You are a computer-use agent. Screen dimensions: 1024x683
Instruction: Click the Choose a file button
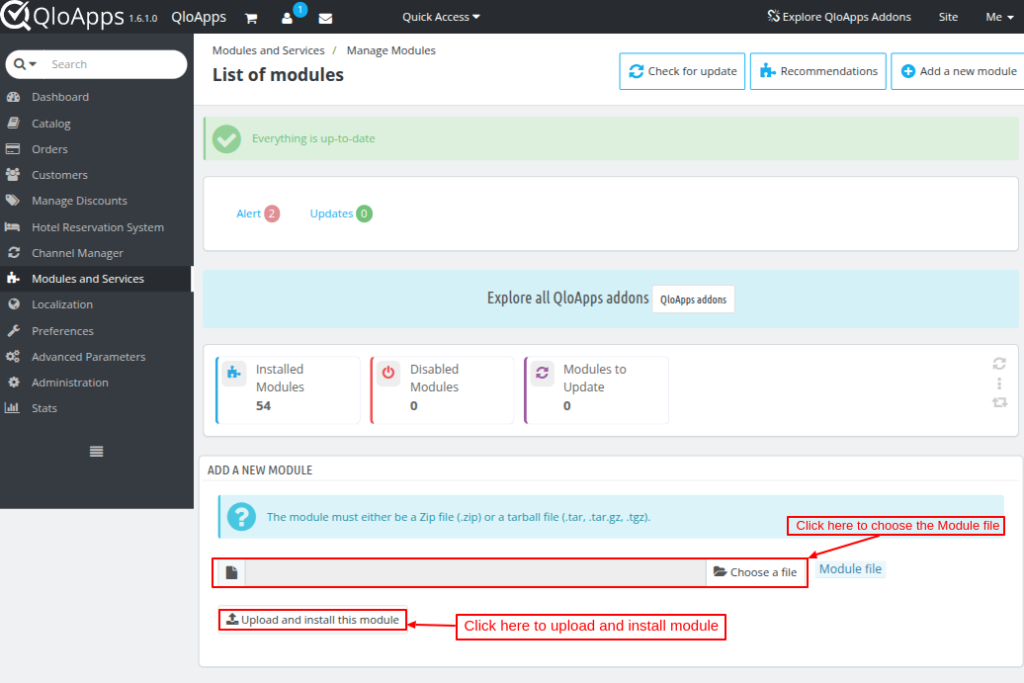(756, 573)
